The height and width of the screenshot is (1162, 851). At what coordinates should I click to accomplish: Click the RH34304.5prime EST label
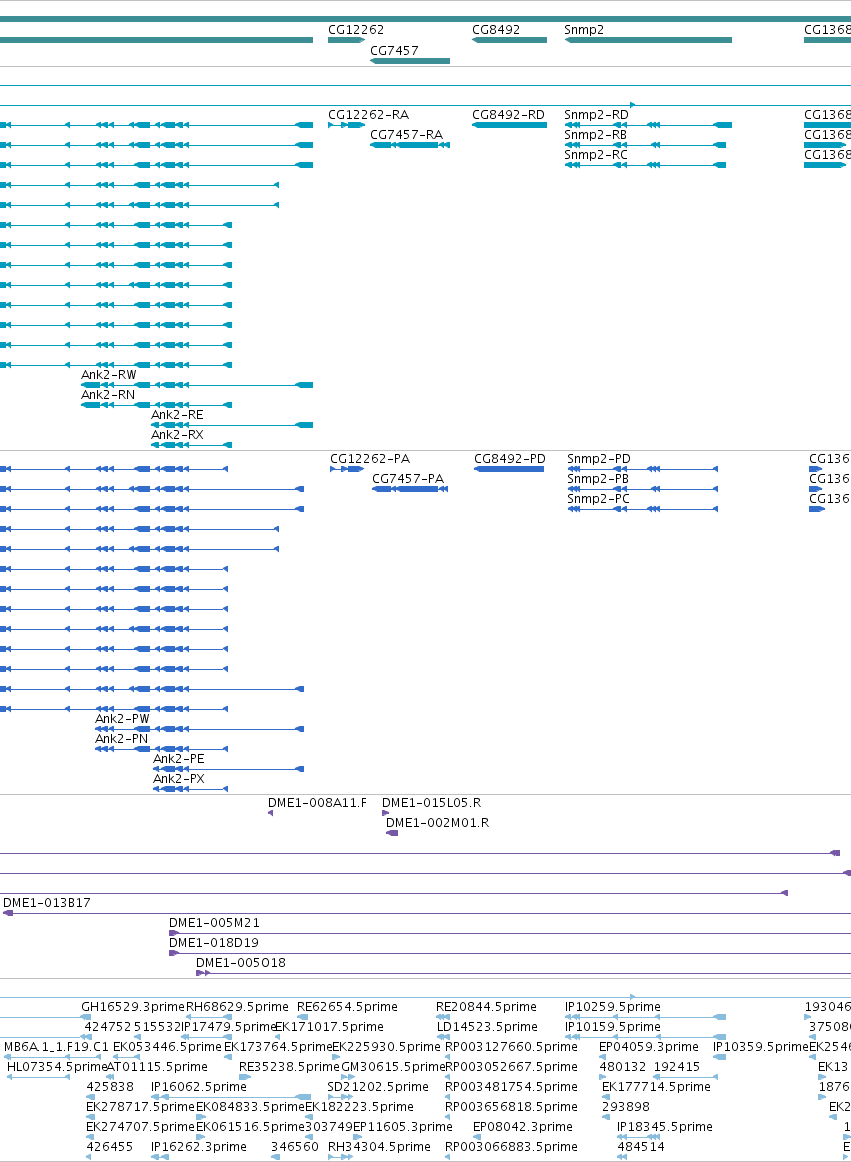(x=379, y=1147)
